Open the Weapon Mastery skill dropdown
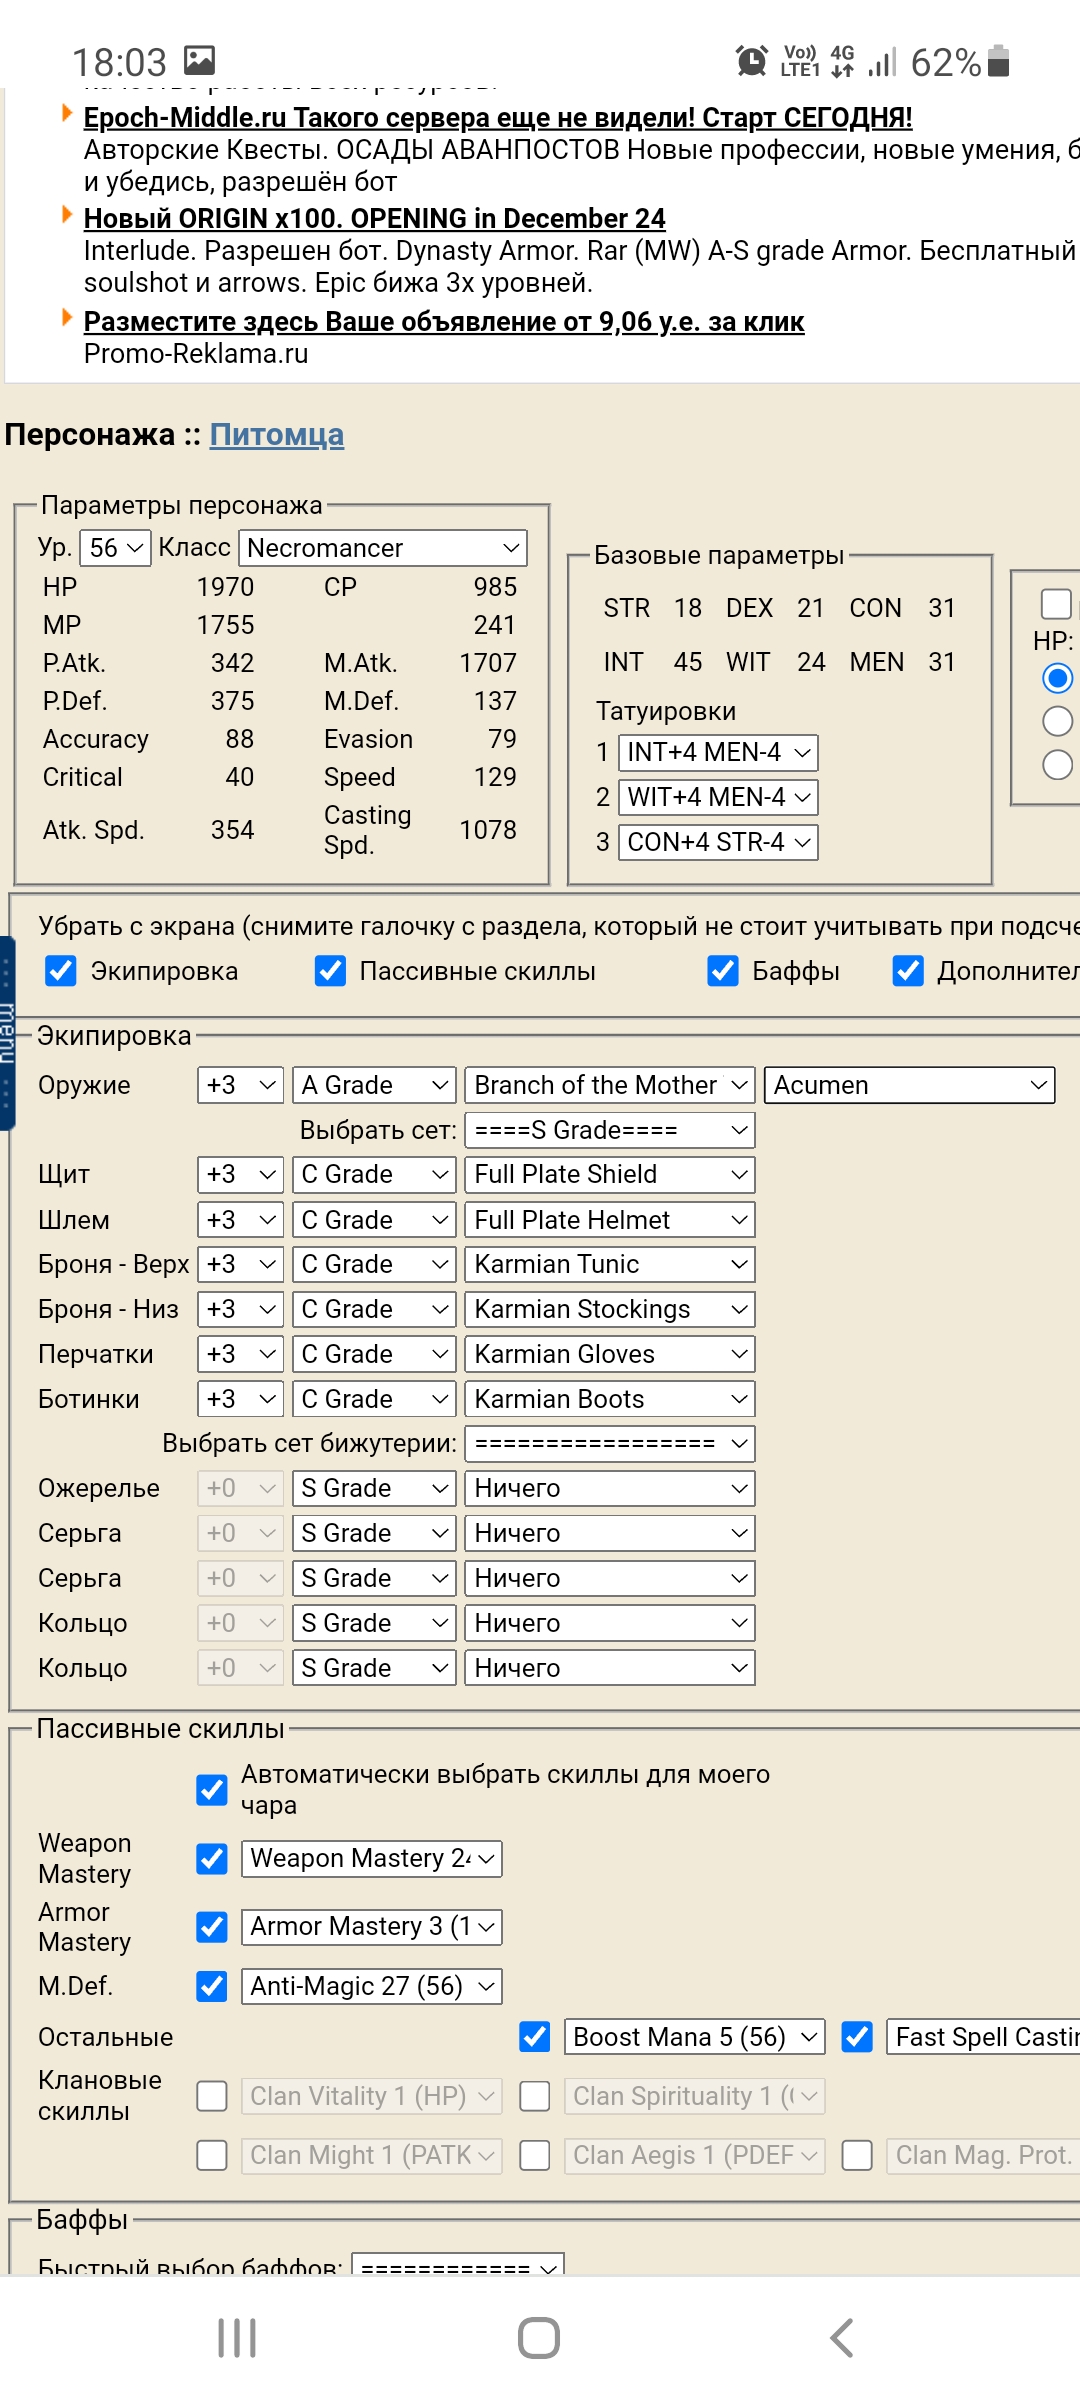 click(372, 1859)
